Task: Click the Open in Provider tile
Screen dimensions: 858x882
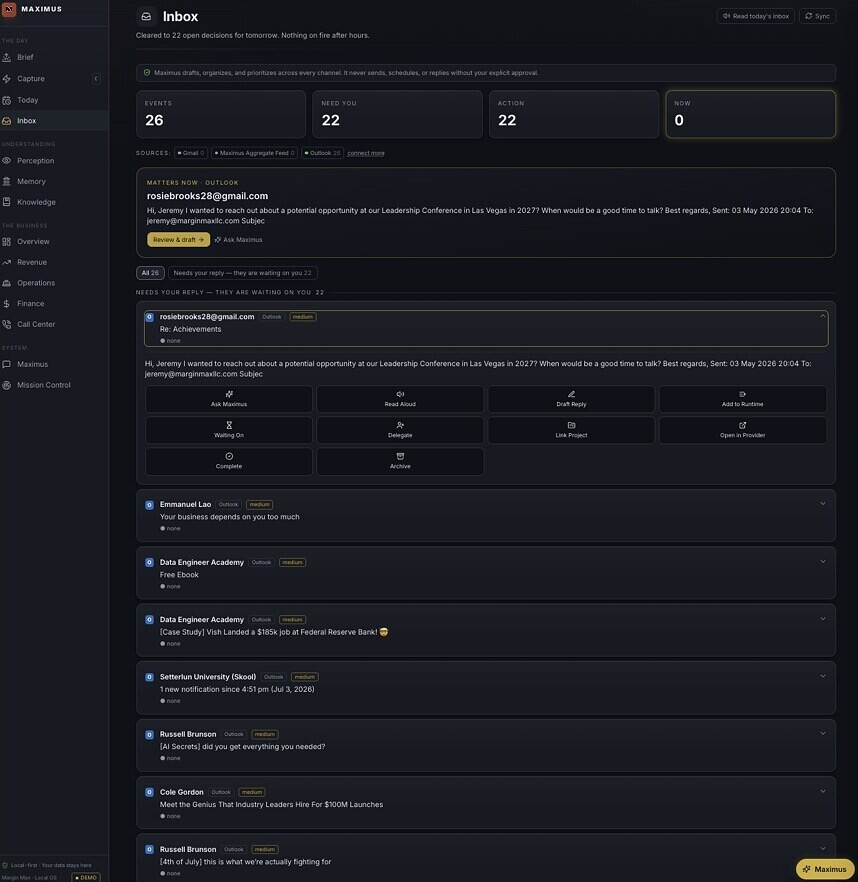Action: tap(743, 430)
